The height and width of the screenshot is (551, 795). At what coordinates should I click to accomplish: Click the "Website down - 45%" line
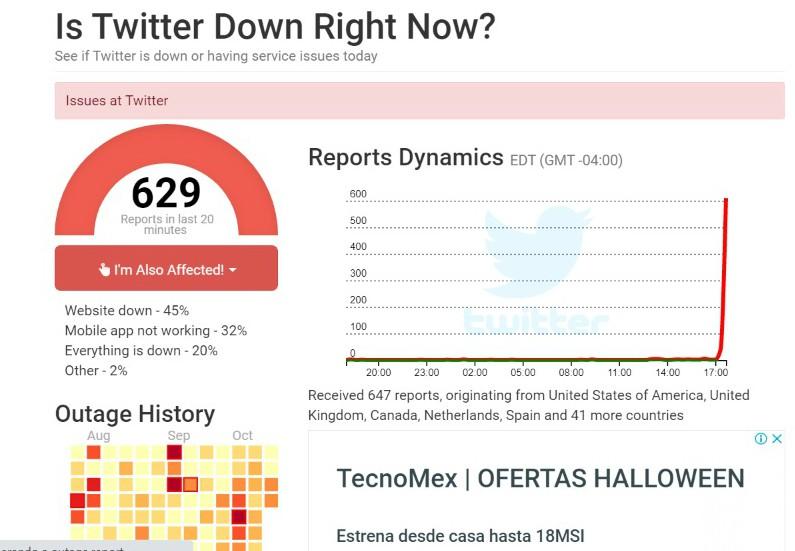pos(127,311)
